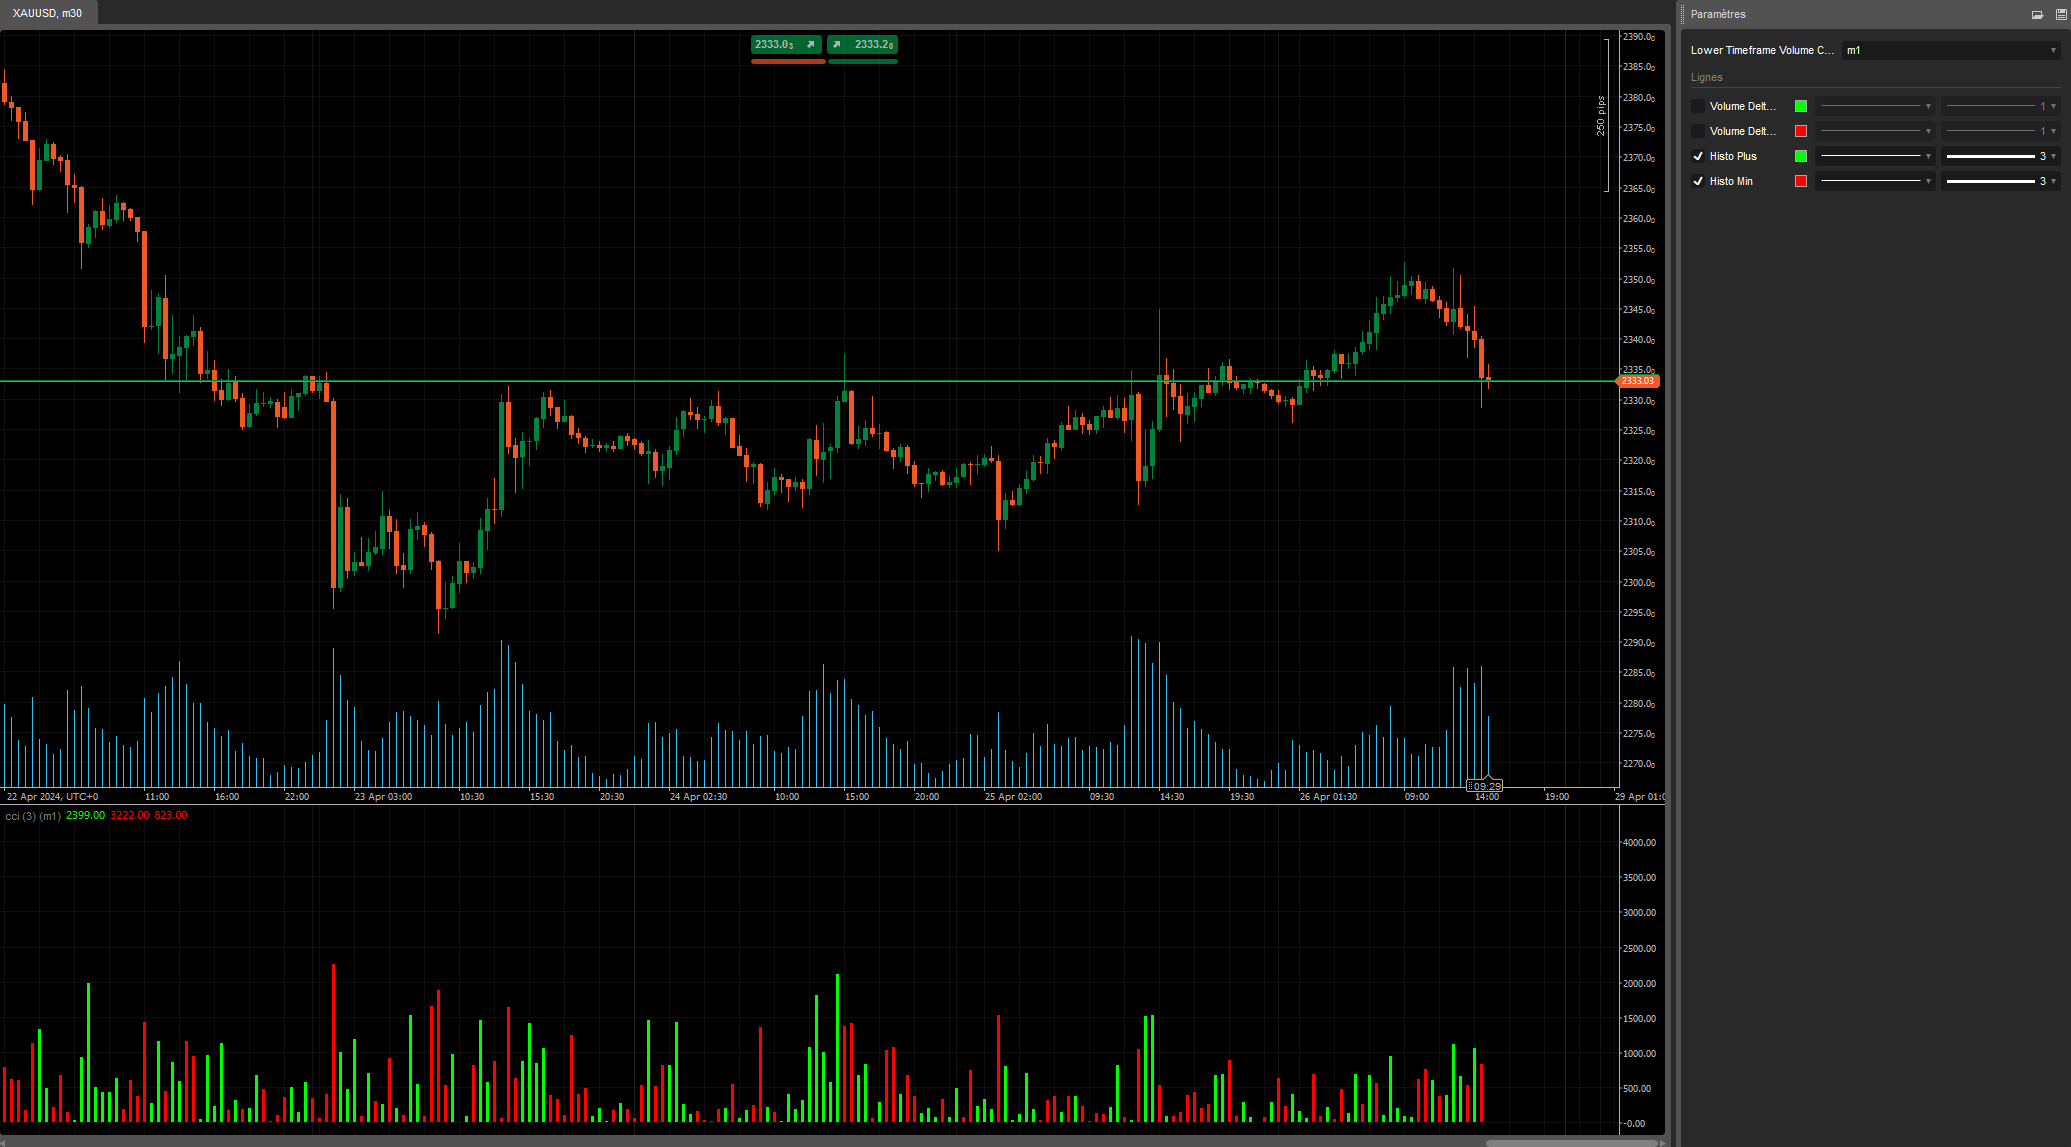Enable the second Volume Delta checkbox
2071x1147 pixels.
(x=1697, y=131)
